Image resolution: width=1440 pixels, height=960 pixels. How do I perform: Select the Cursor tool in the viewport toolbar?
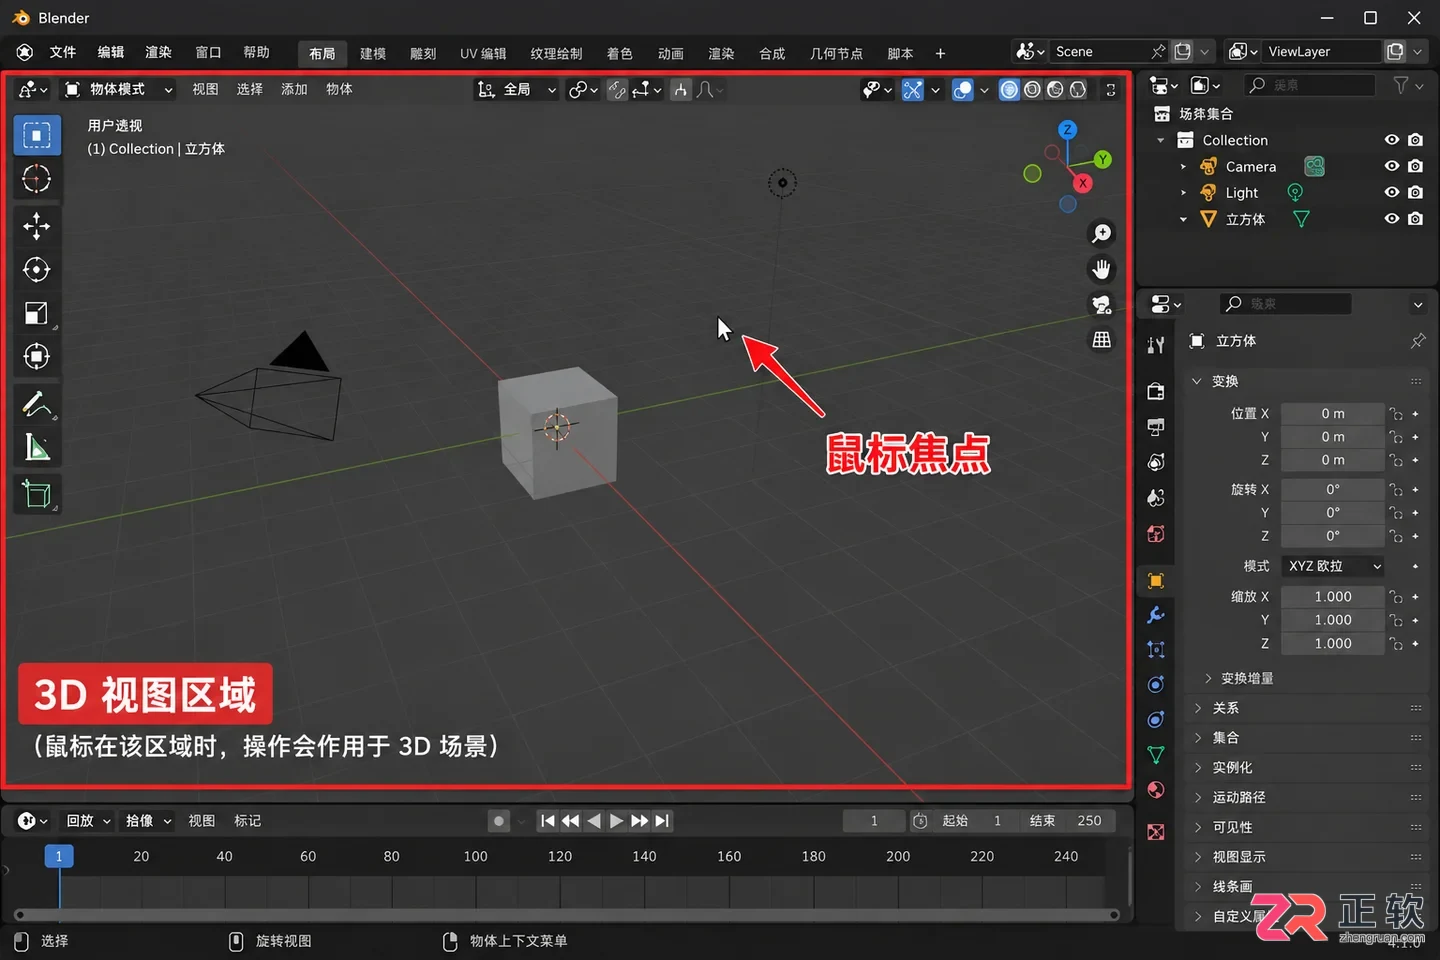click(37, 179)
